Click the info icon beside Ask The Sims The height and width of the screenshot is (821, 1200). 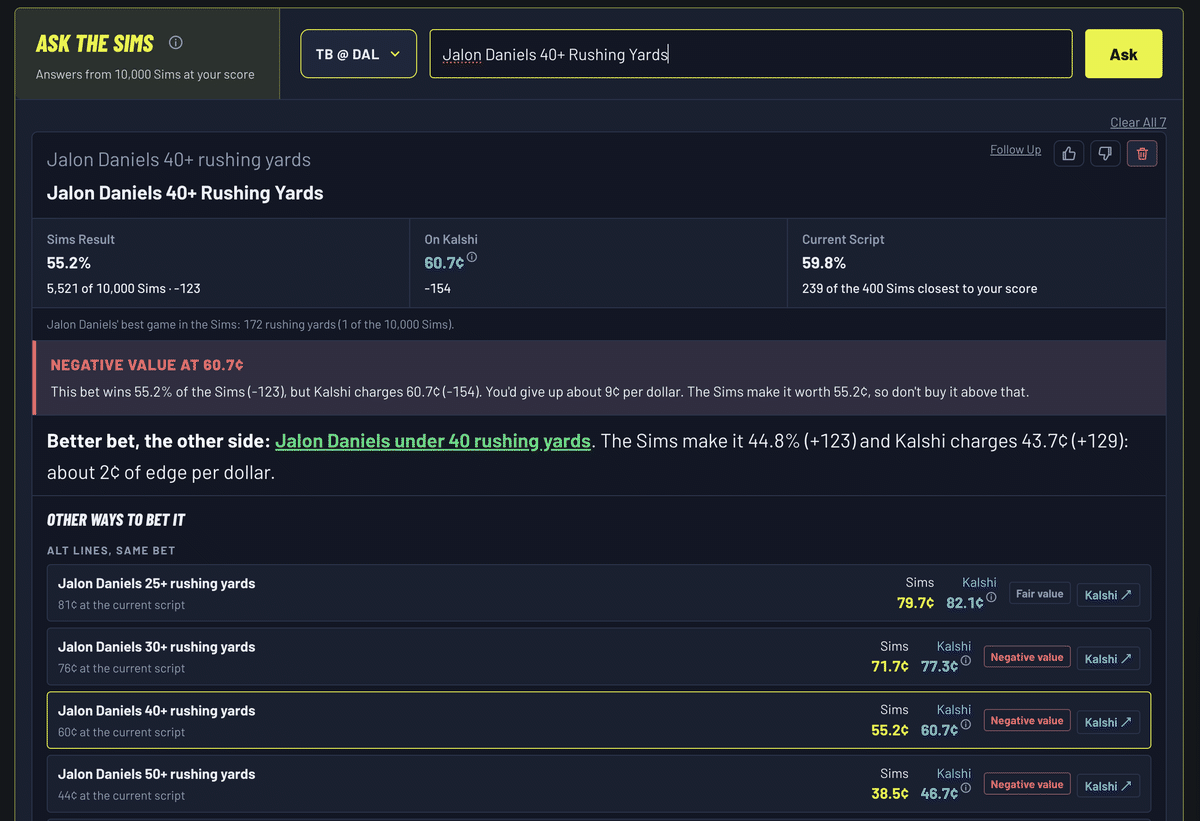[x=176, y=43]
